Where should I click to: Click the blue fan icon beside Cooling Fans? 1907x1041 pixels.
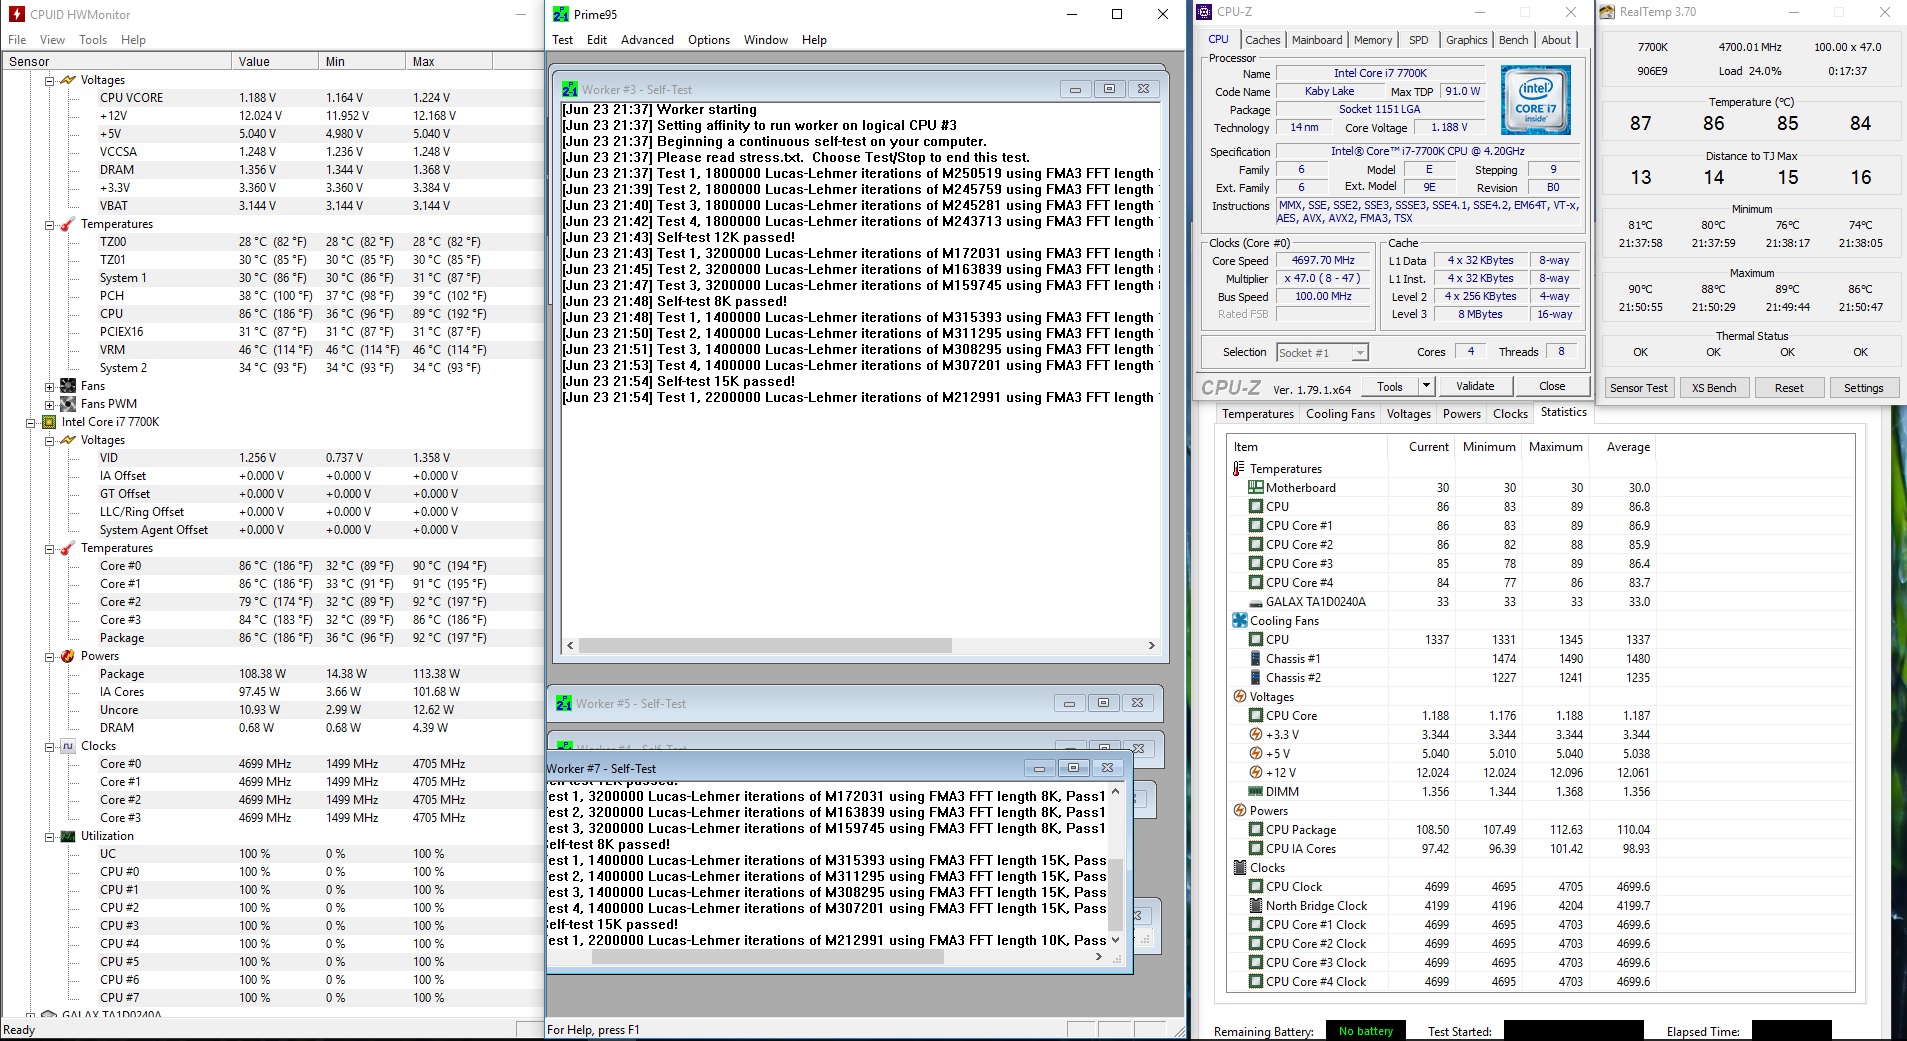pos(1240,621)
